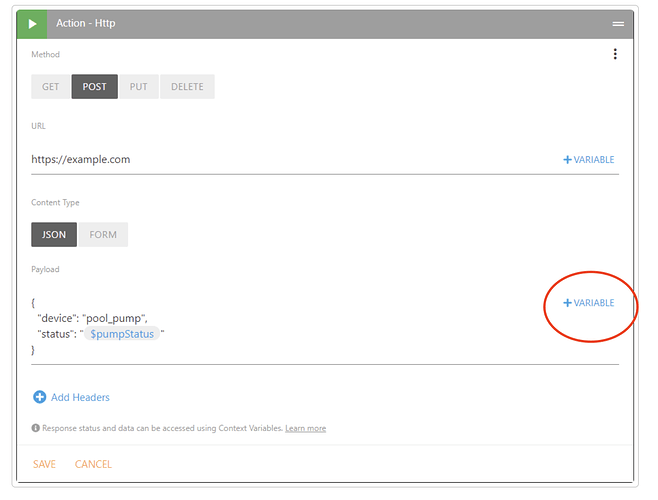
Task: Click the "device": "pool_pump" payload line
Action: [92, 318]
